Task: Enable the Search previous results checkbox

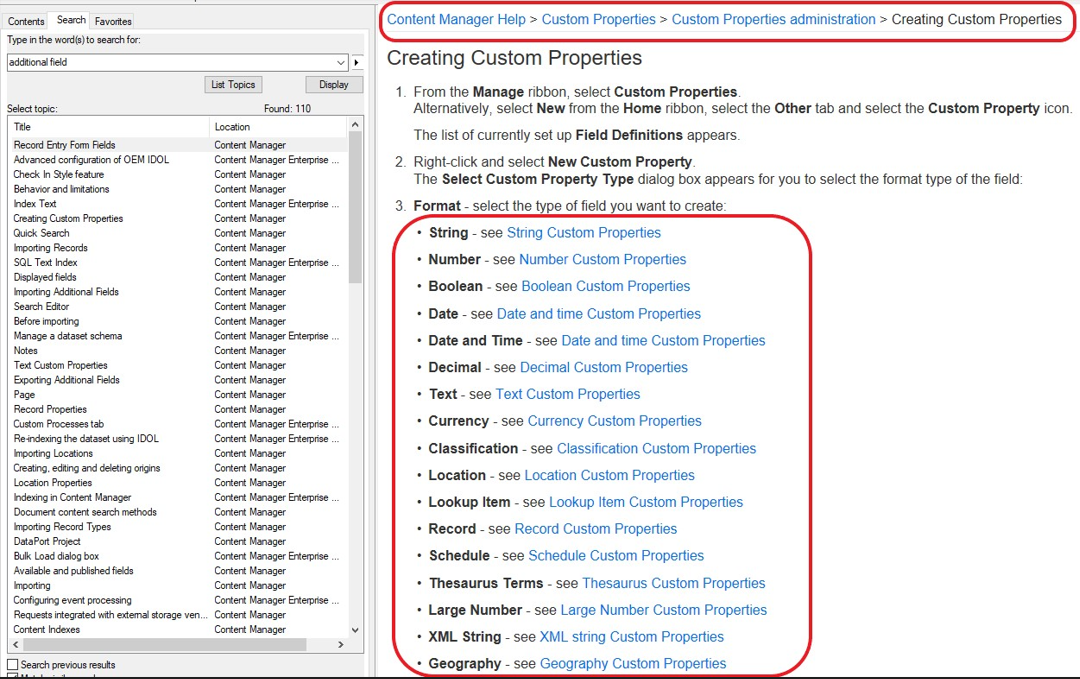Action: click(x=13, y=665)
